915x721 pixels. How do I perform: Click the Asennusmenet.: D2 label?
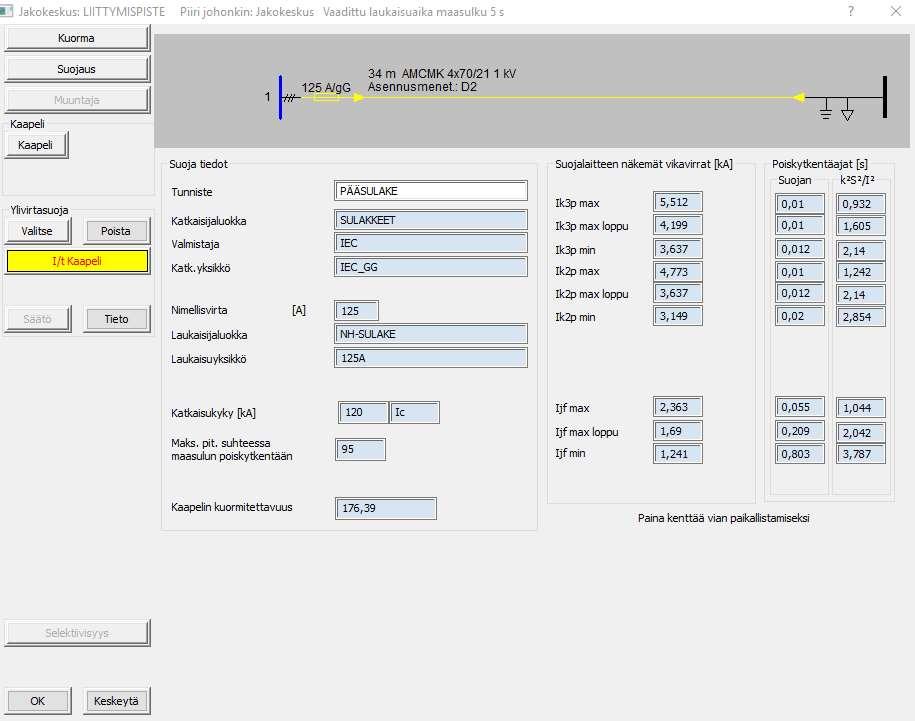[422, 87]
